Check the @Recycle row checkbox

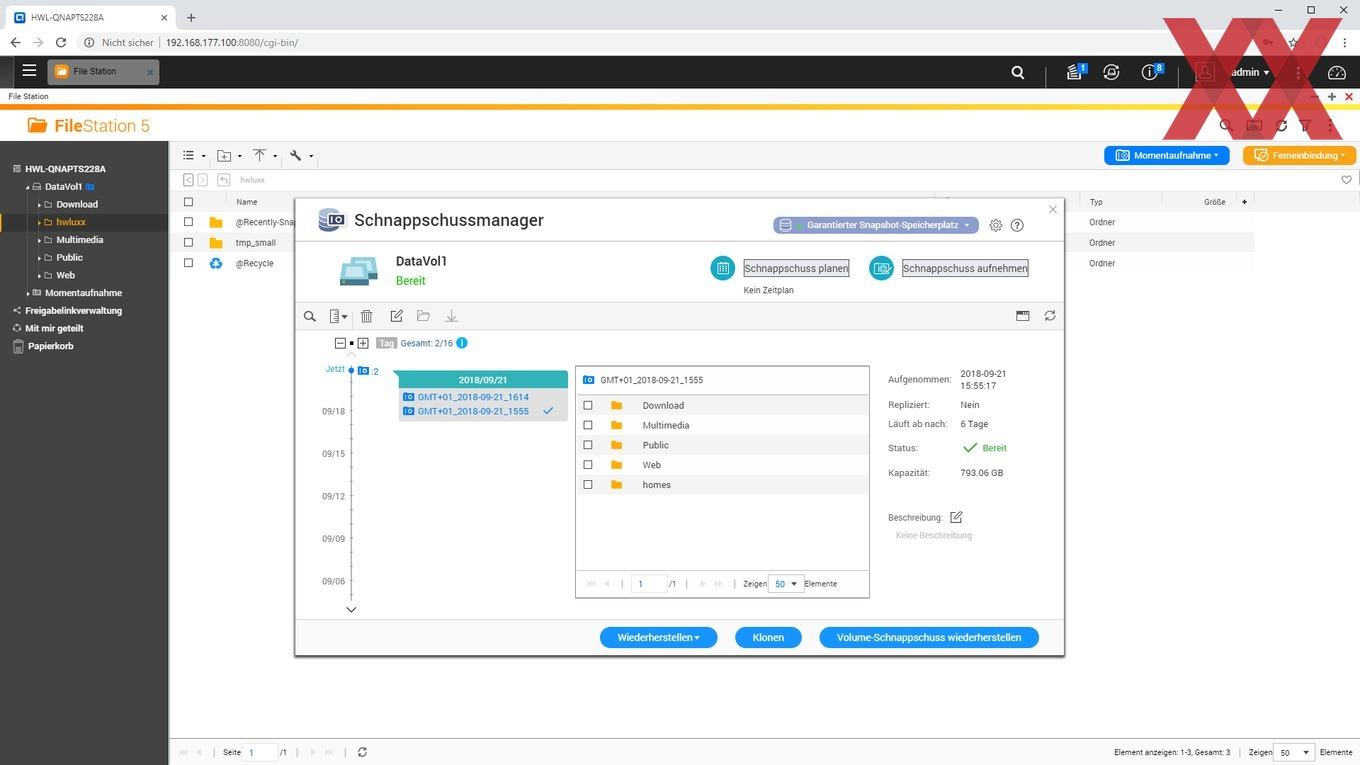click(x=188, y=263)
